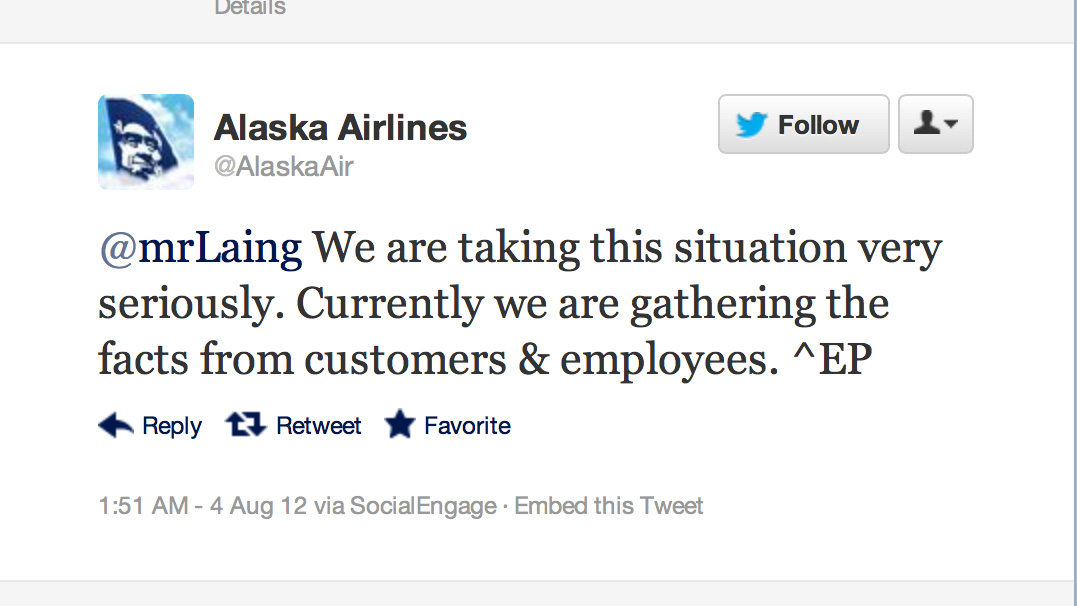Select the Reply text action
Image resolution: width=1077 pixels, height=606 pixels.
pos(172,426)
